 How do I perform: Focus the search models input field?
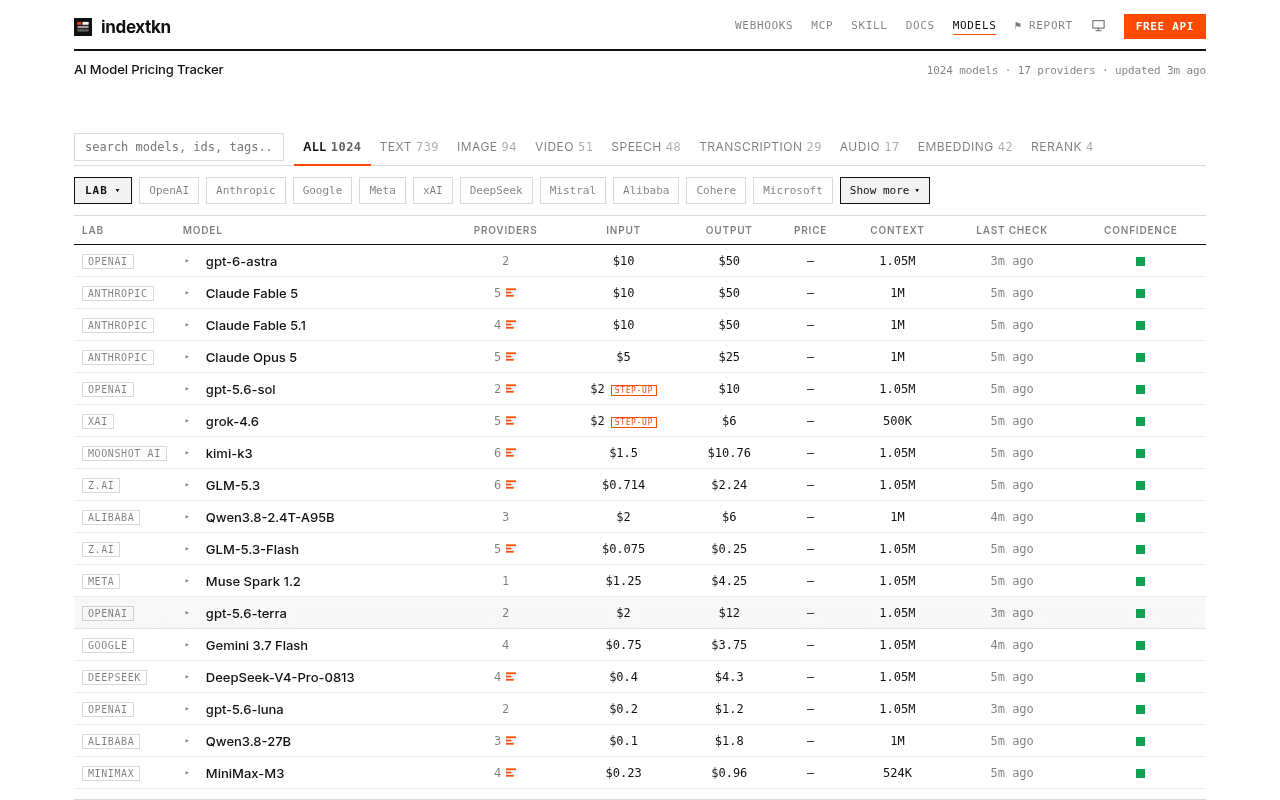point(179,147)
